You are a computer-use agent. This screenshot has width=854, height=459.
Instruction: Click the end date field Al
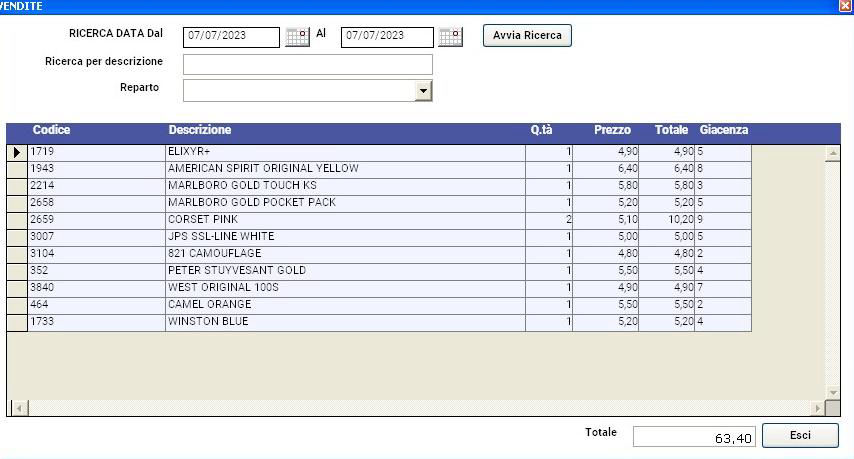(x=387, y=37)
